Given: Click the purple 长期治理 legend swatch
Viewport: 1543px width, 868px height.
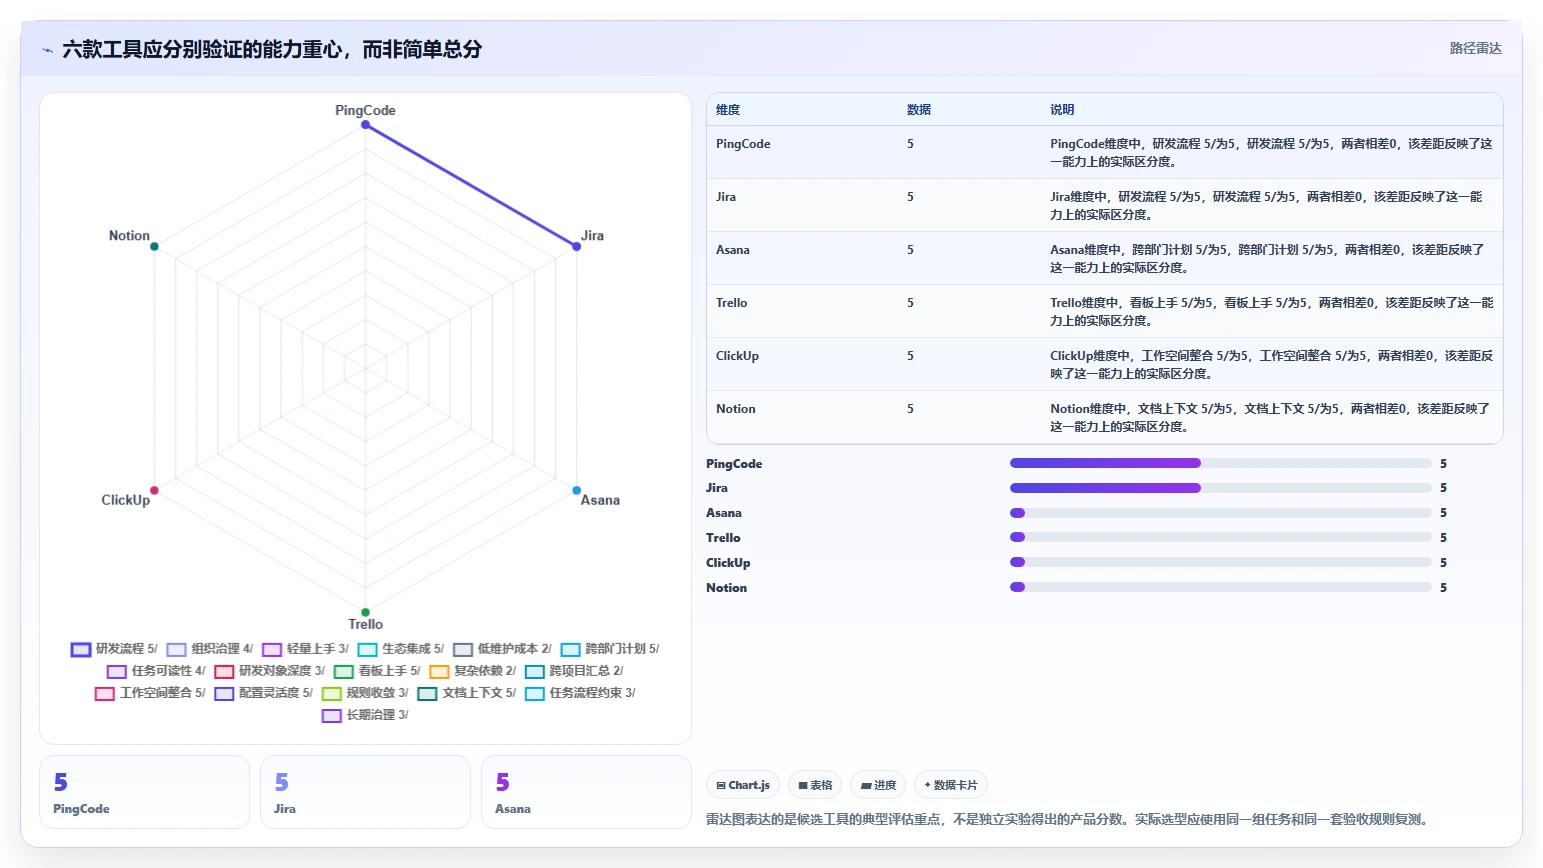Looking at the screenshot, I should 332,716.
